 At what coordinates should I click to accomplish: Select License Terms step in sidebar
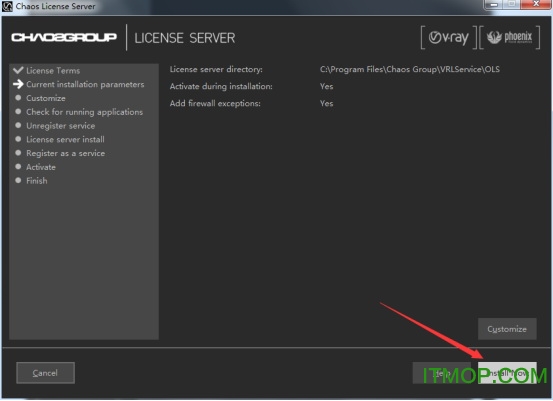(53, 71)
